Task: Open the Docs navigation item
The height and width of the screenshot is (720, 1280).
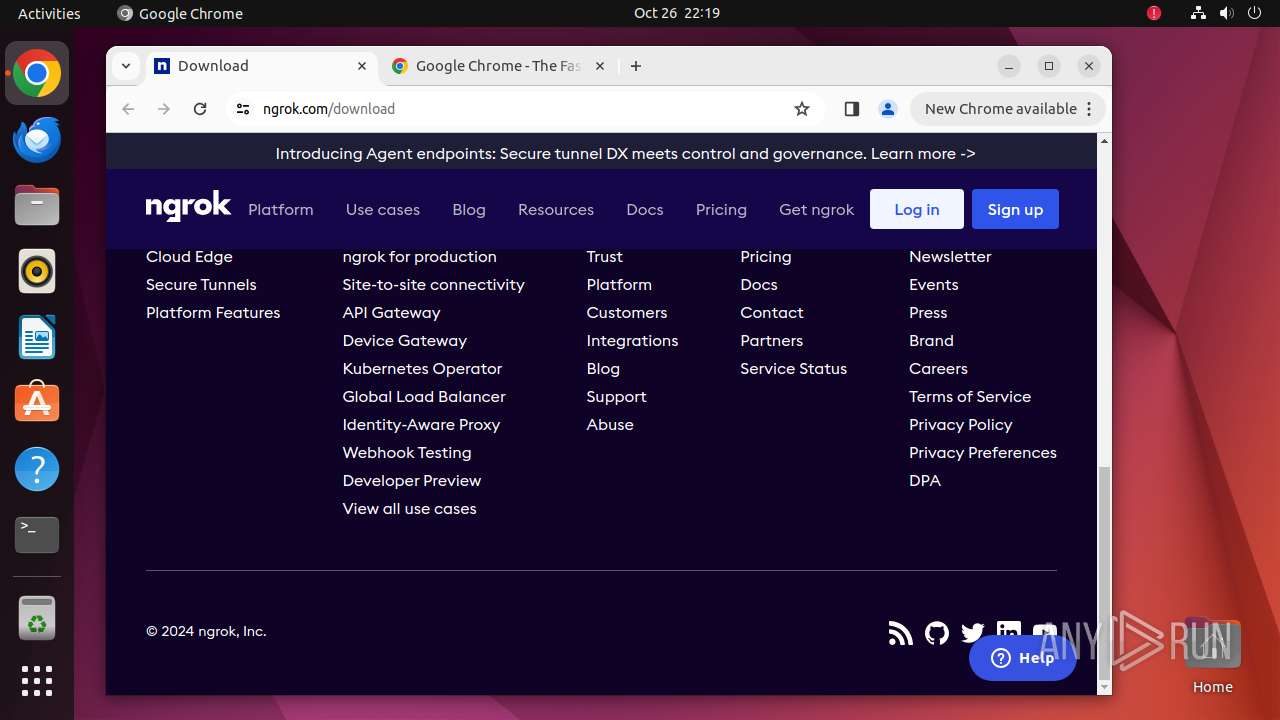Action: 645,209
